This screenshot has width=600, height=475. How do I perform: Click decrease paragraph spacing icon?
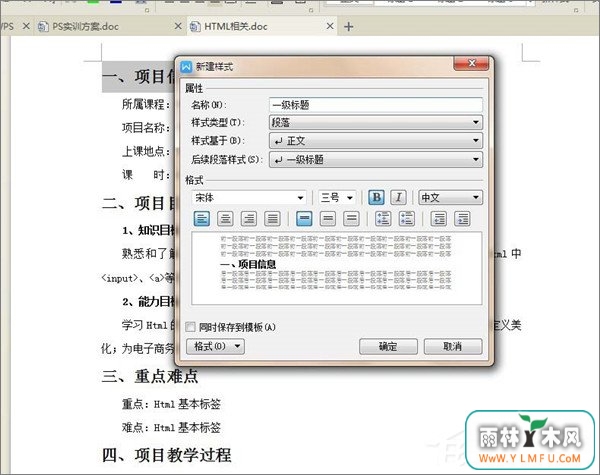click(x=406, y=219)
